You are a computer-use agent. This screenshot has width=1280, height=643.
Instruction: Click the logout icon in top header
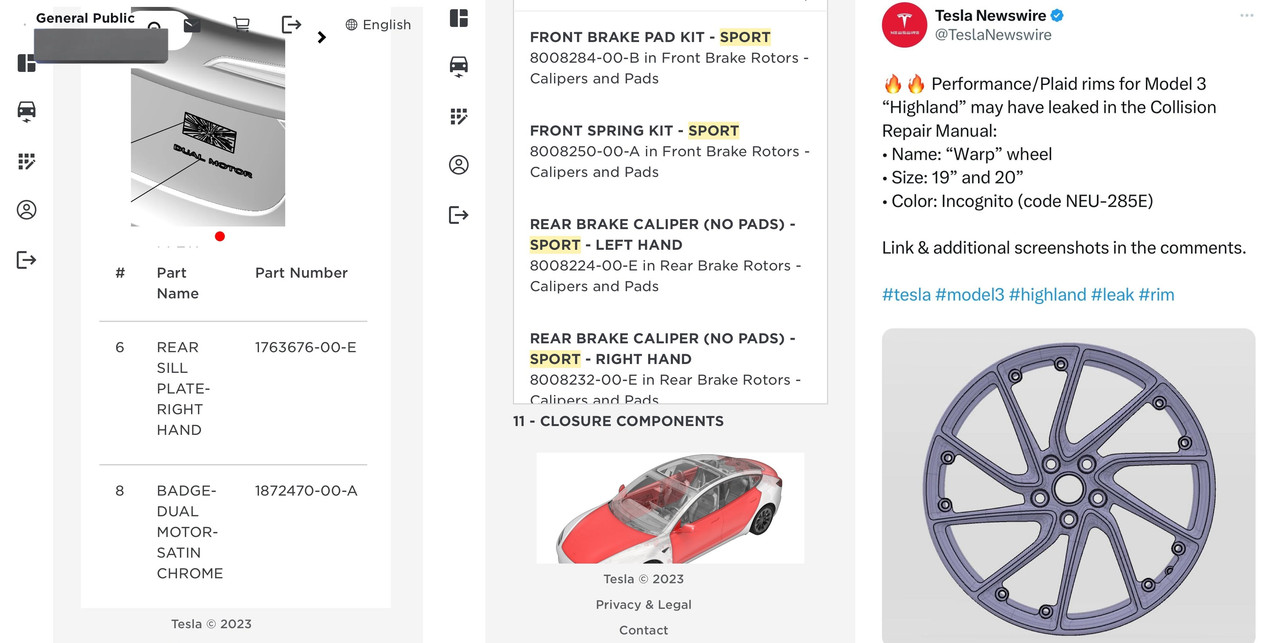click(291, 25)
